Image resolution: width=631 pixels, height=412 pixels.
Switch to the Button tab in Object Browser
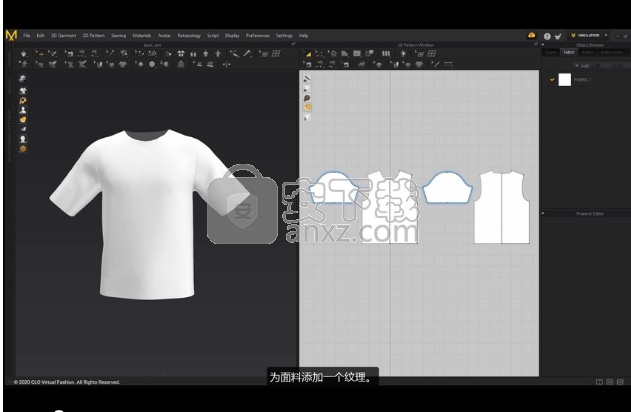point(588,52)
